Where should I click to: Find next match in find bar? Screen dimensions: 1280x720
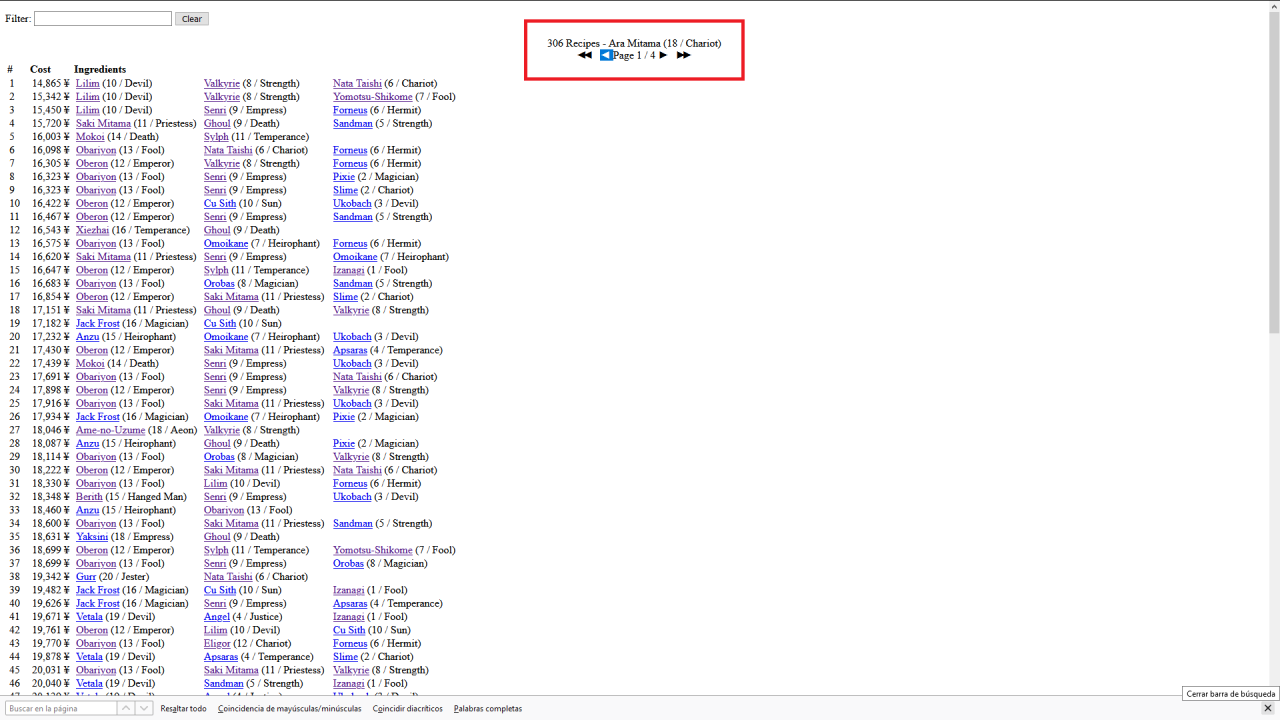144,708
